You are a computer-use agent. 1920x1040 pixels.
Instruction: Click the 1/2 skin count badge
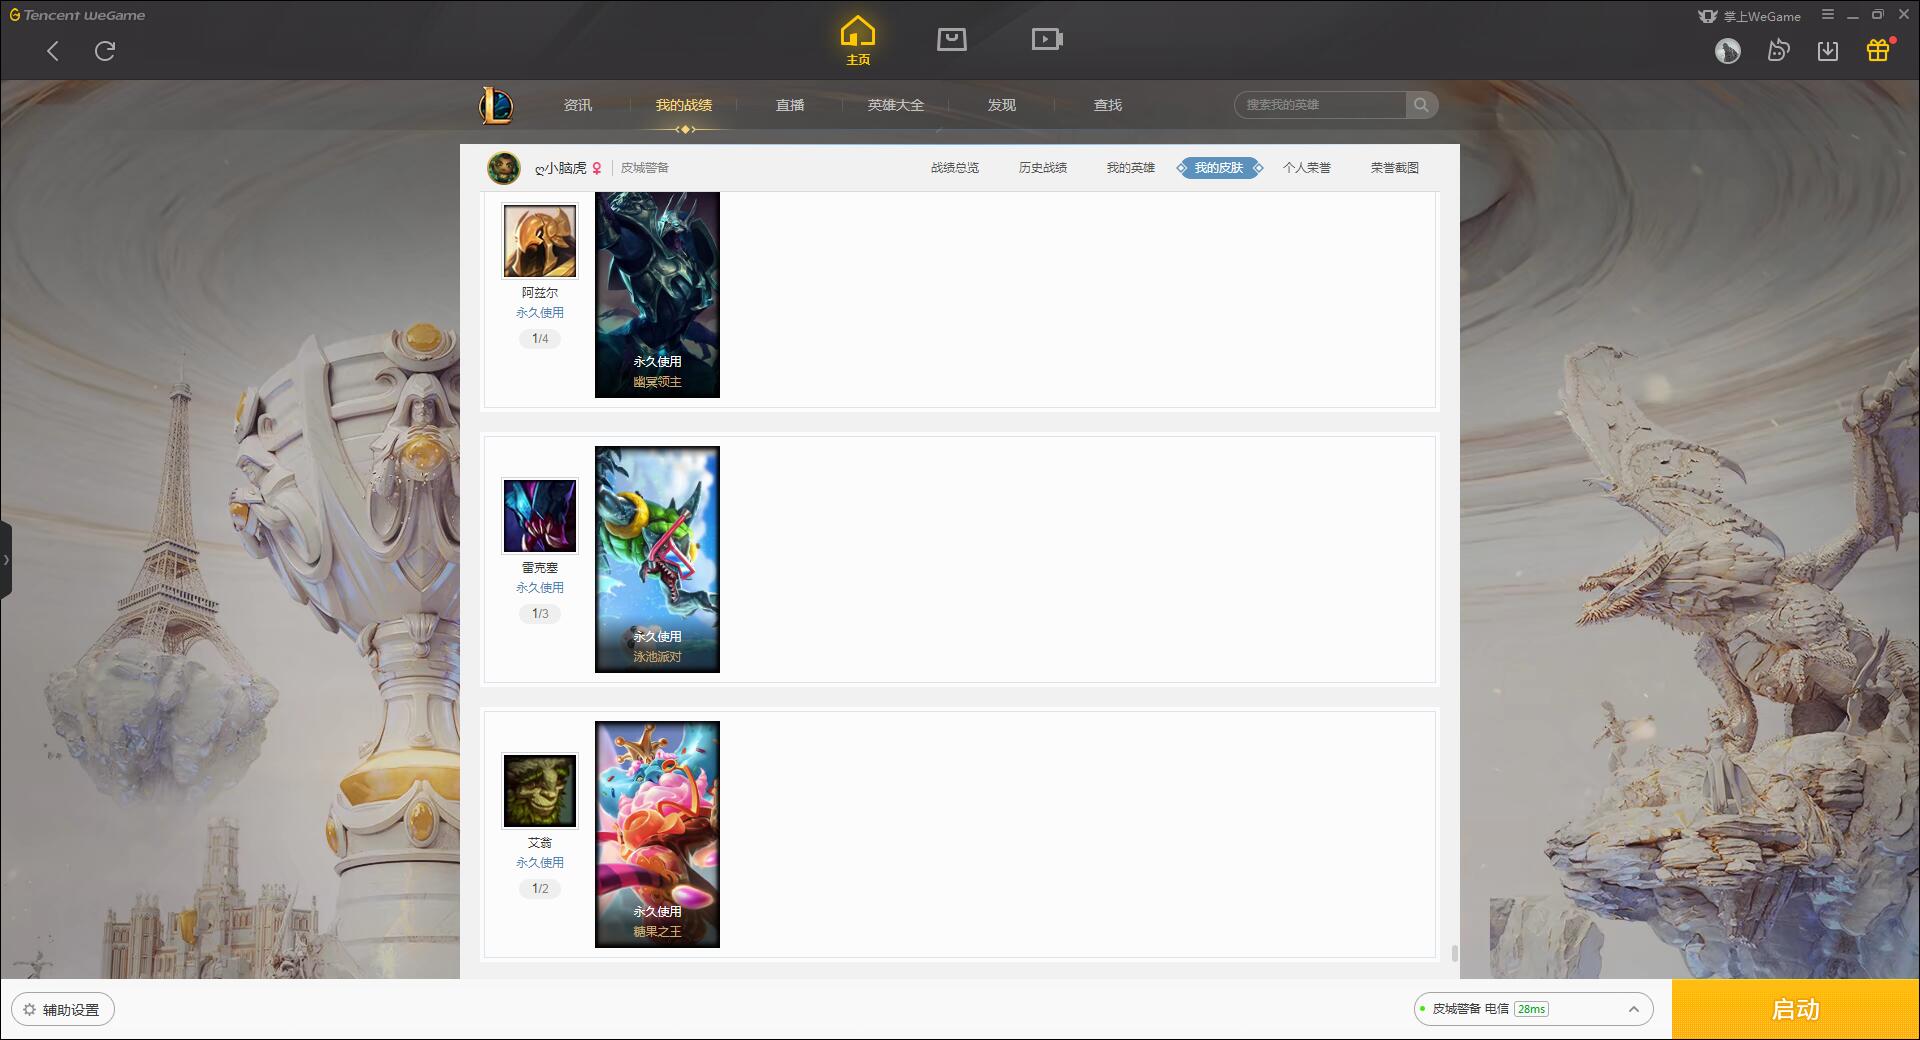point(540,889)
